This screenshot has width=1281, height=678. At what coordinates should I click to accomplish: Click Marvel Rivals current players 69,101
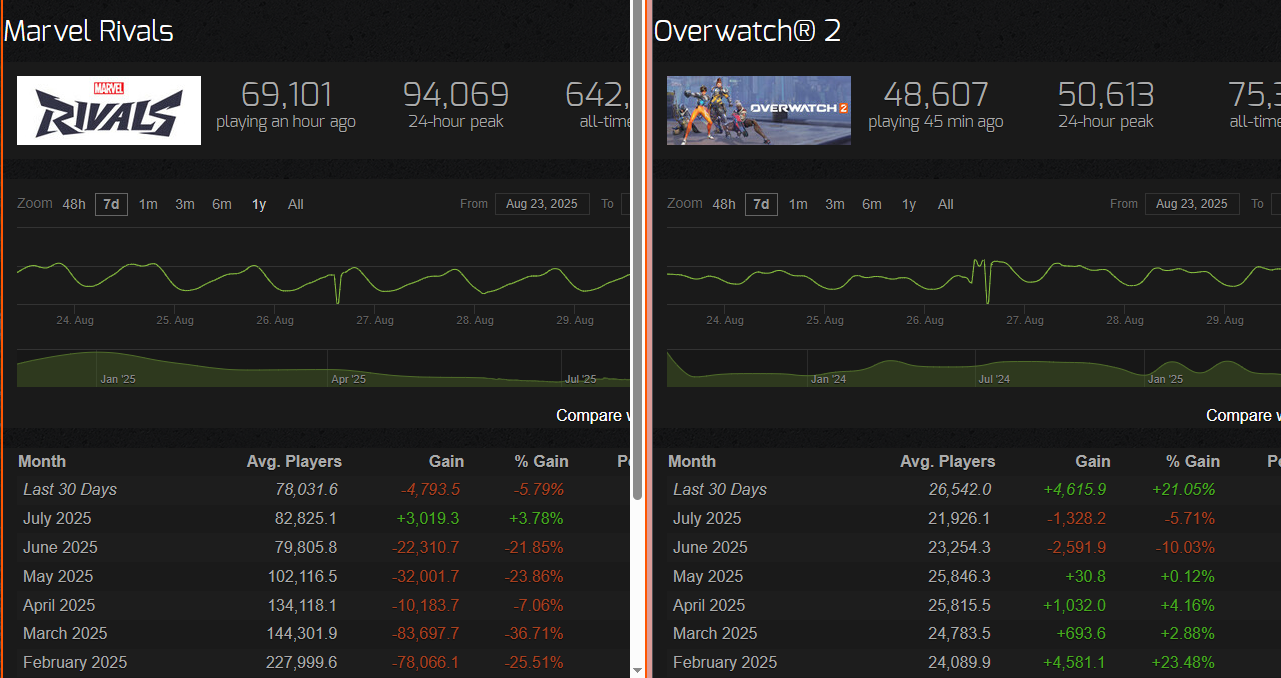tap(286, 95)
